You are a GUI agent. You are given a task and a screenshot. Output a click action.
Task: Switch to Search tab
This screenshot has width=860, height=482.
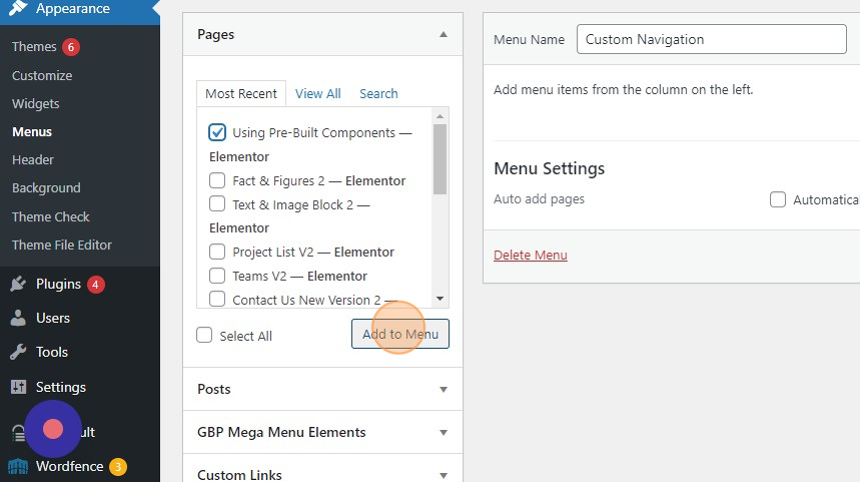coord(378,94)
